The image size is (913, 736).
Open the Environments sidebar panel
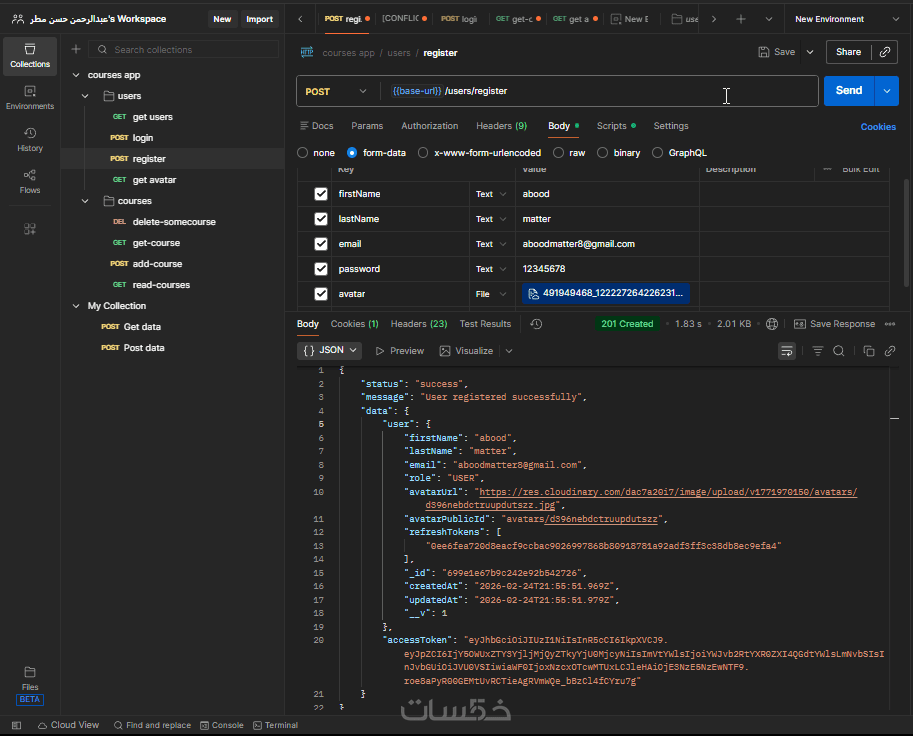pyautogui.click(x=30, y=98)
